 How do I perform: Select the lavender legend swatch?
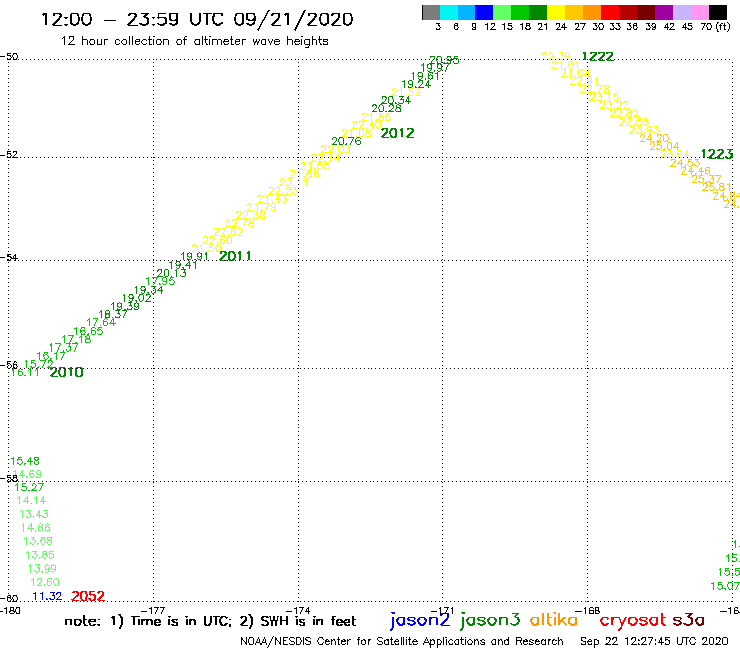coord(681,13)
